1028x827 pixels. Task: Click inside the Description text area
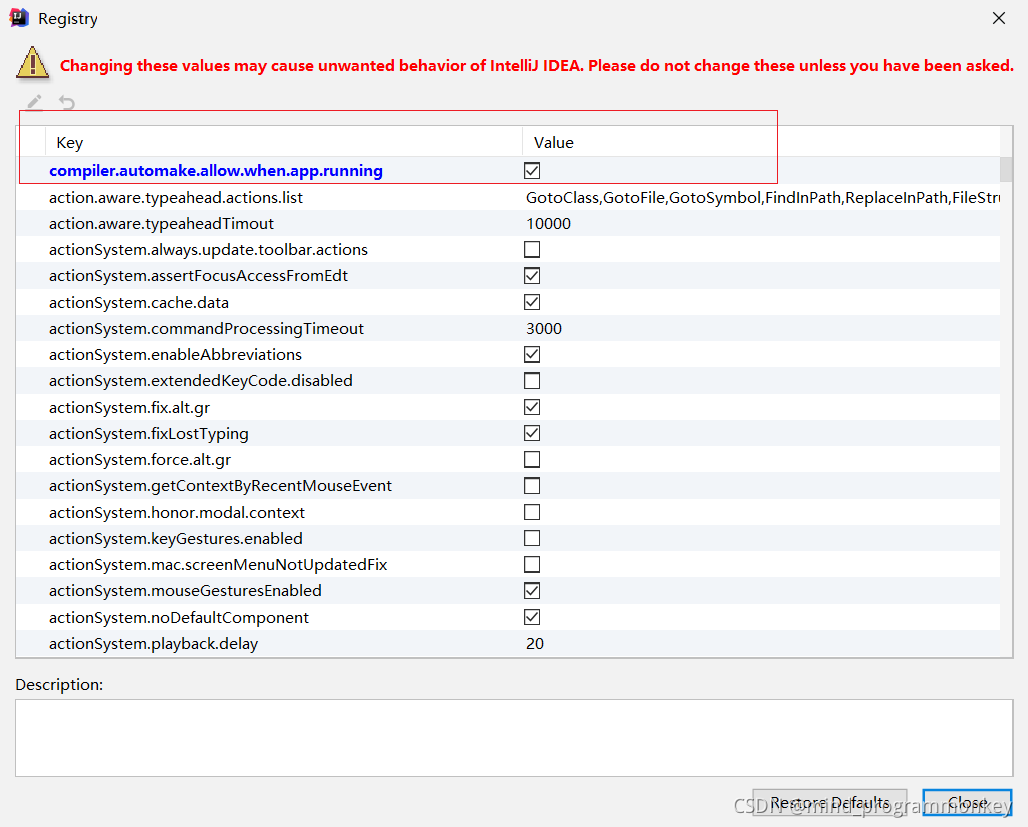click(x=514, y=738)
